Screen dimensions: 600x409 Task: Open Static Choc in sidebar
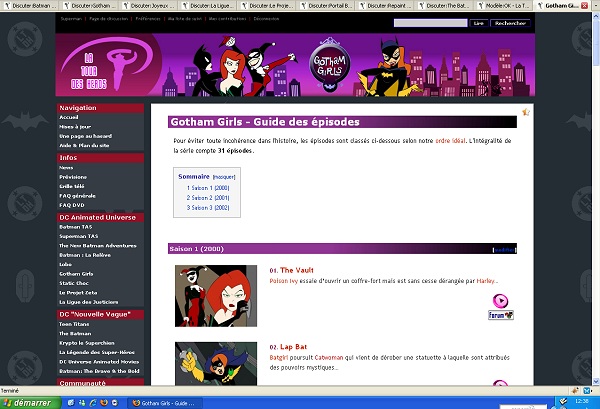pos(74,283)
